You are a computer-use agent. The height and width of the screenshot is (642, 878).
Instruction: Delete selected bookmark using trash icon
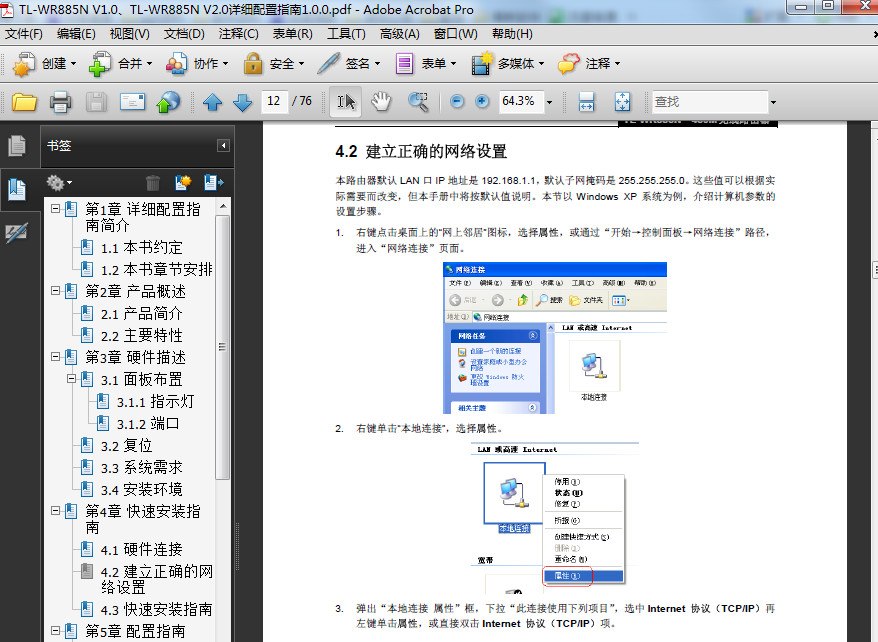click(x=150, y=182)
